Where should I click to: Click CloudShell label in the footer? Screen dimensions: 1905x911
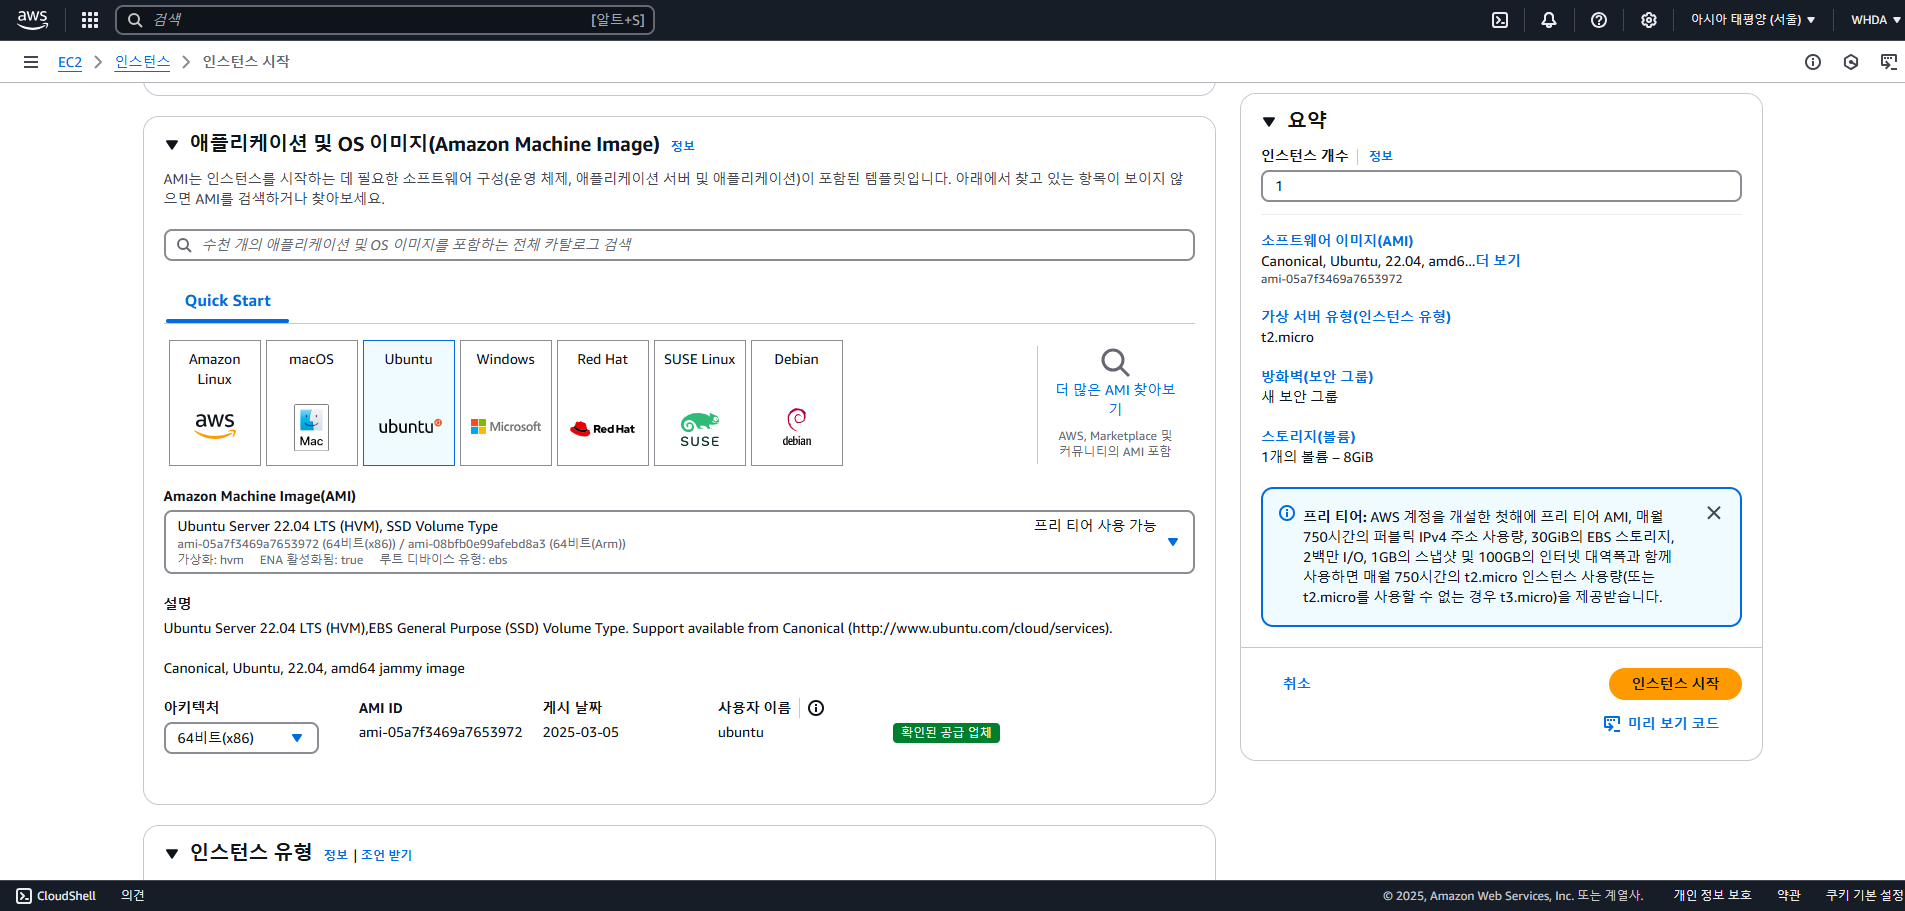click(66, 896)
